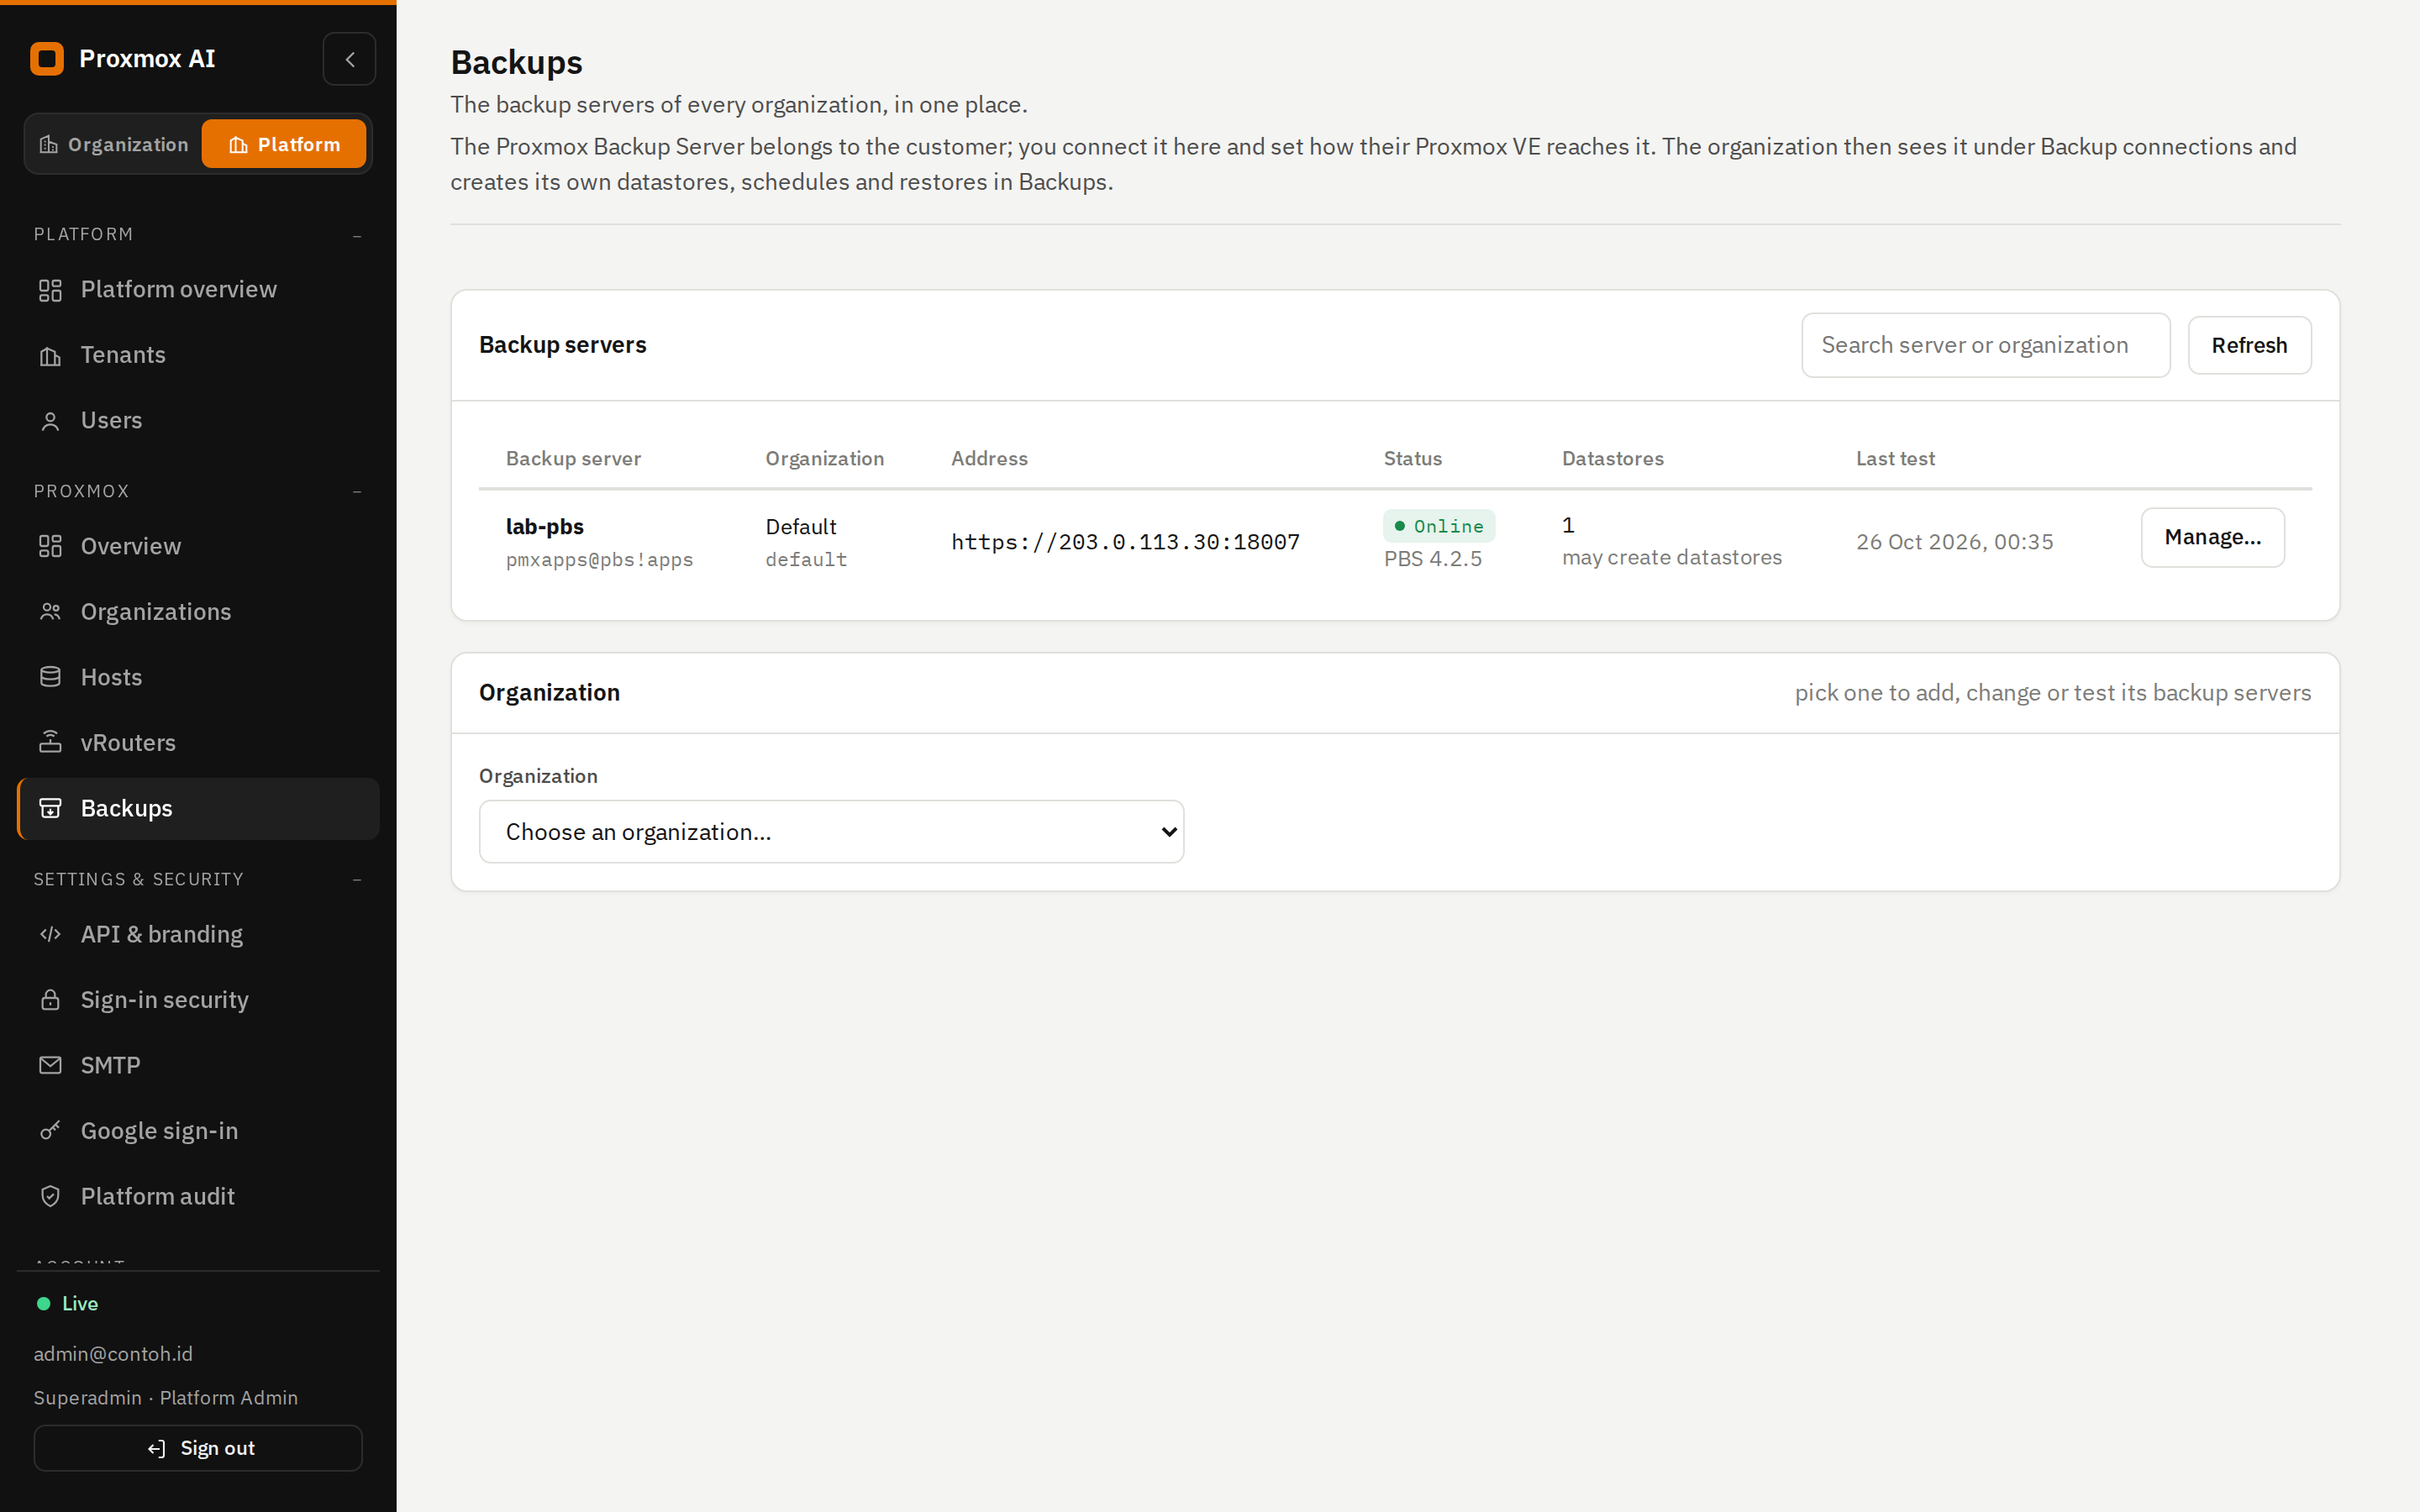
Task: Open the Sign-in security settings
Action: [198, 1000]
